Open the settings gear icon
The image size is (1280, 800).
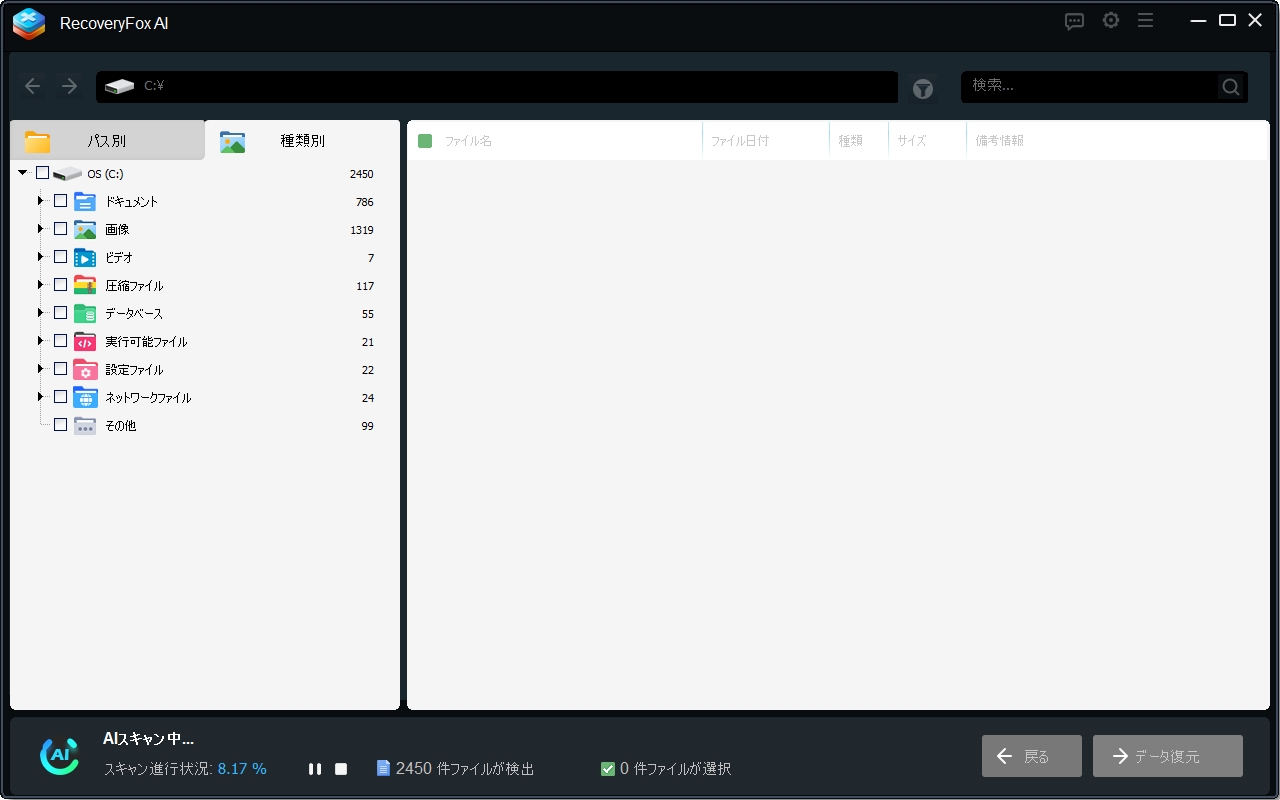click(1111, 21)
